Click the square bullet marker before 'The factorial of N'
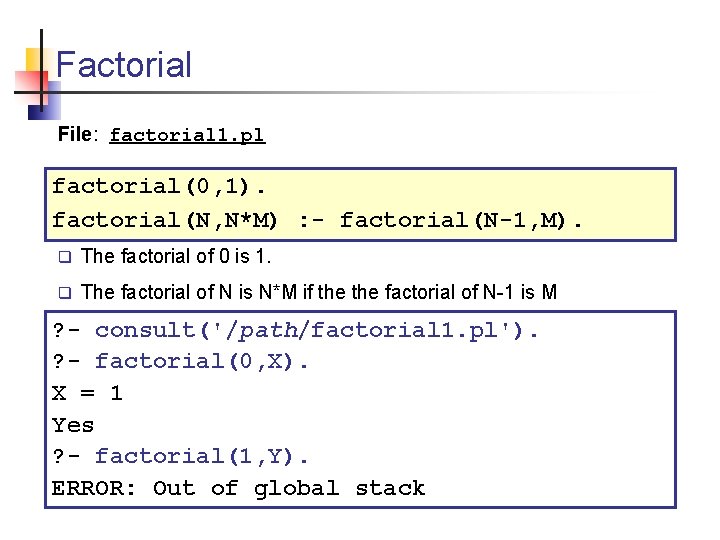The width and height of the screenshot is (720, 540). click(65, 292)
